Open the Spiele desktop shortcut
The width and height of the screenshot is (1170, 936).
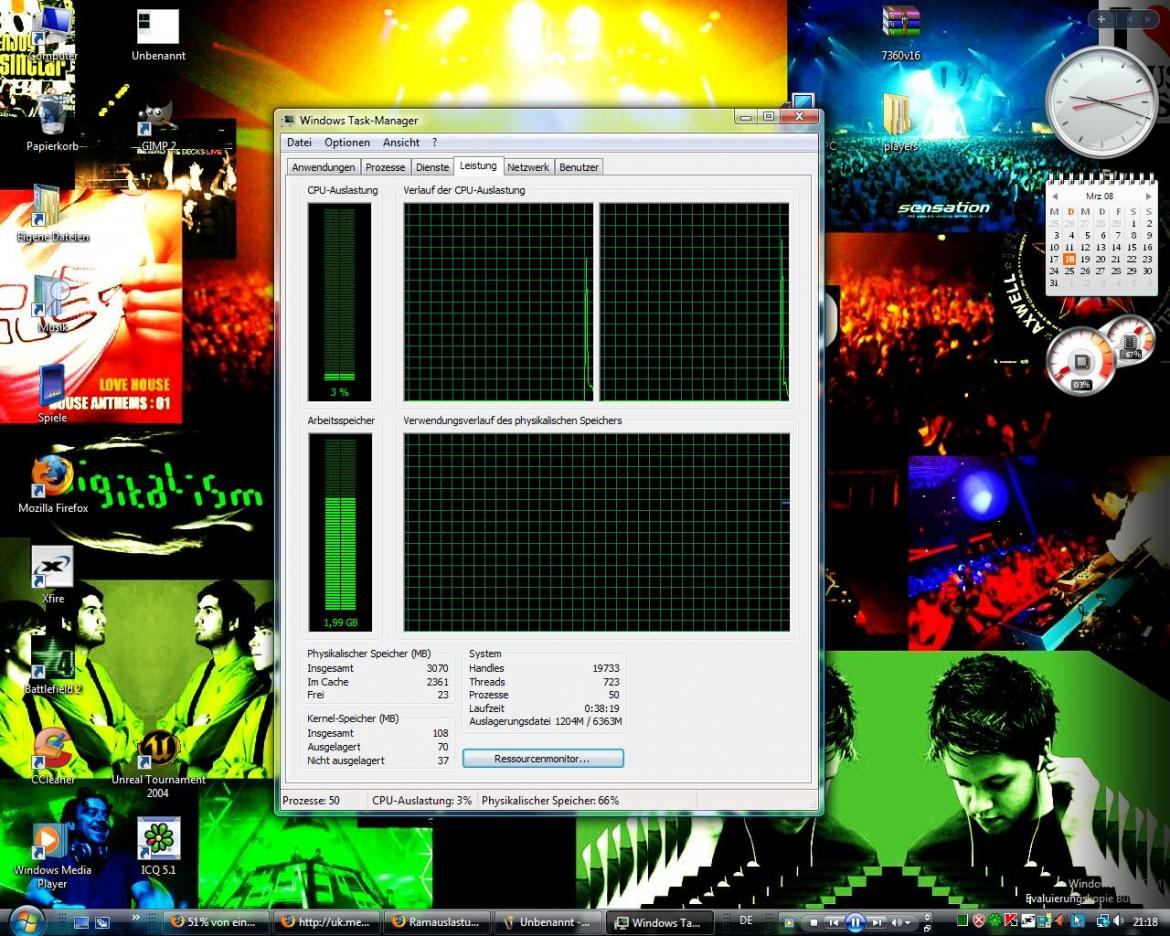tap(52, 394)
